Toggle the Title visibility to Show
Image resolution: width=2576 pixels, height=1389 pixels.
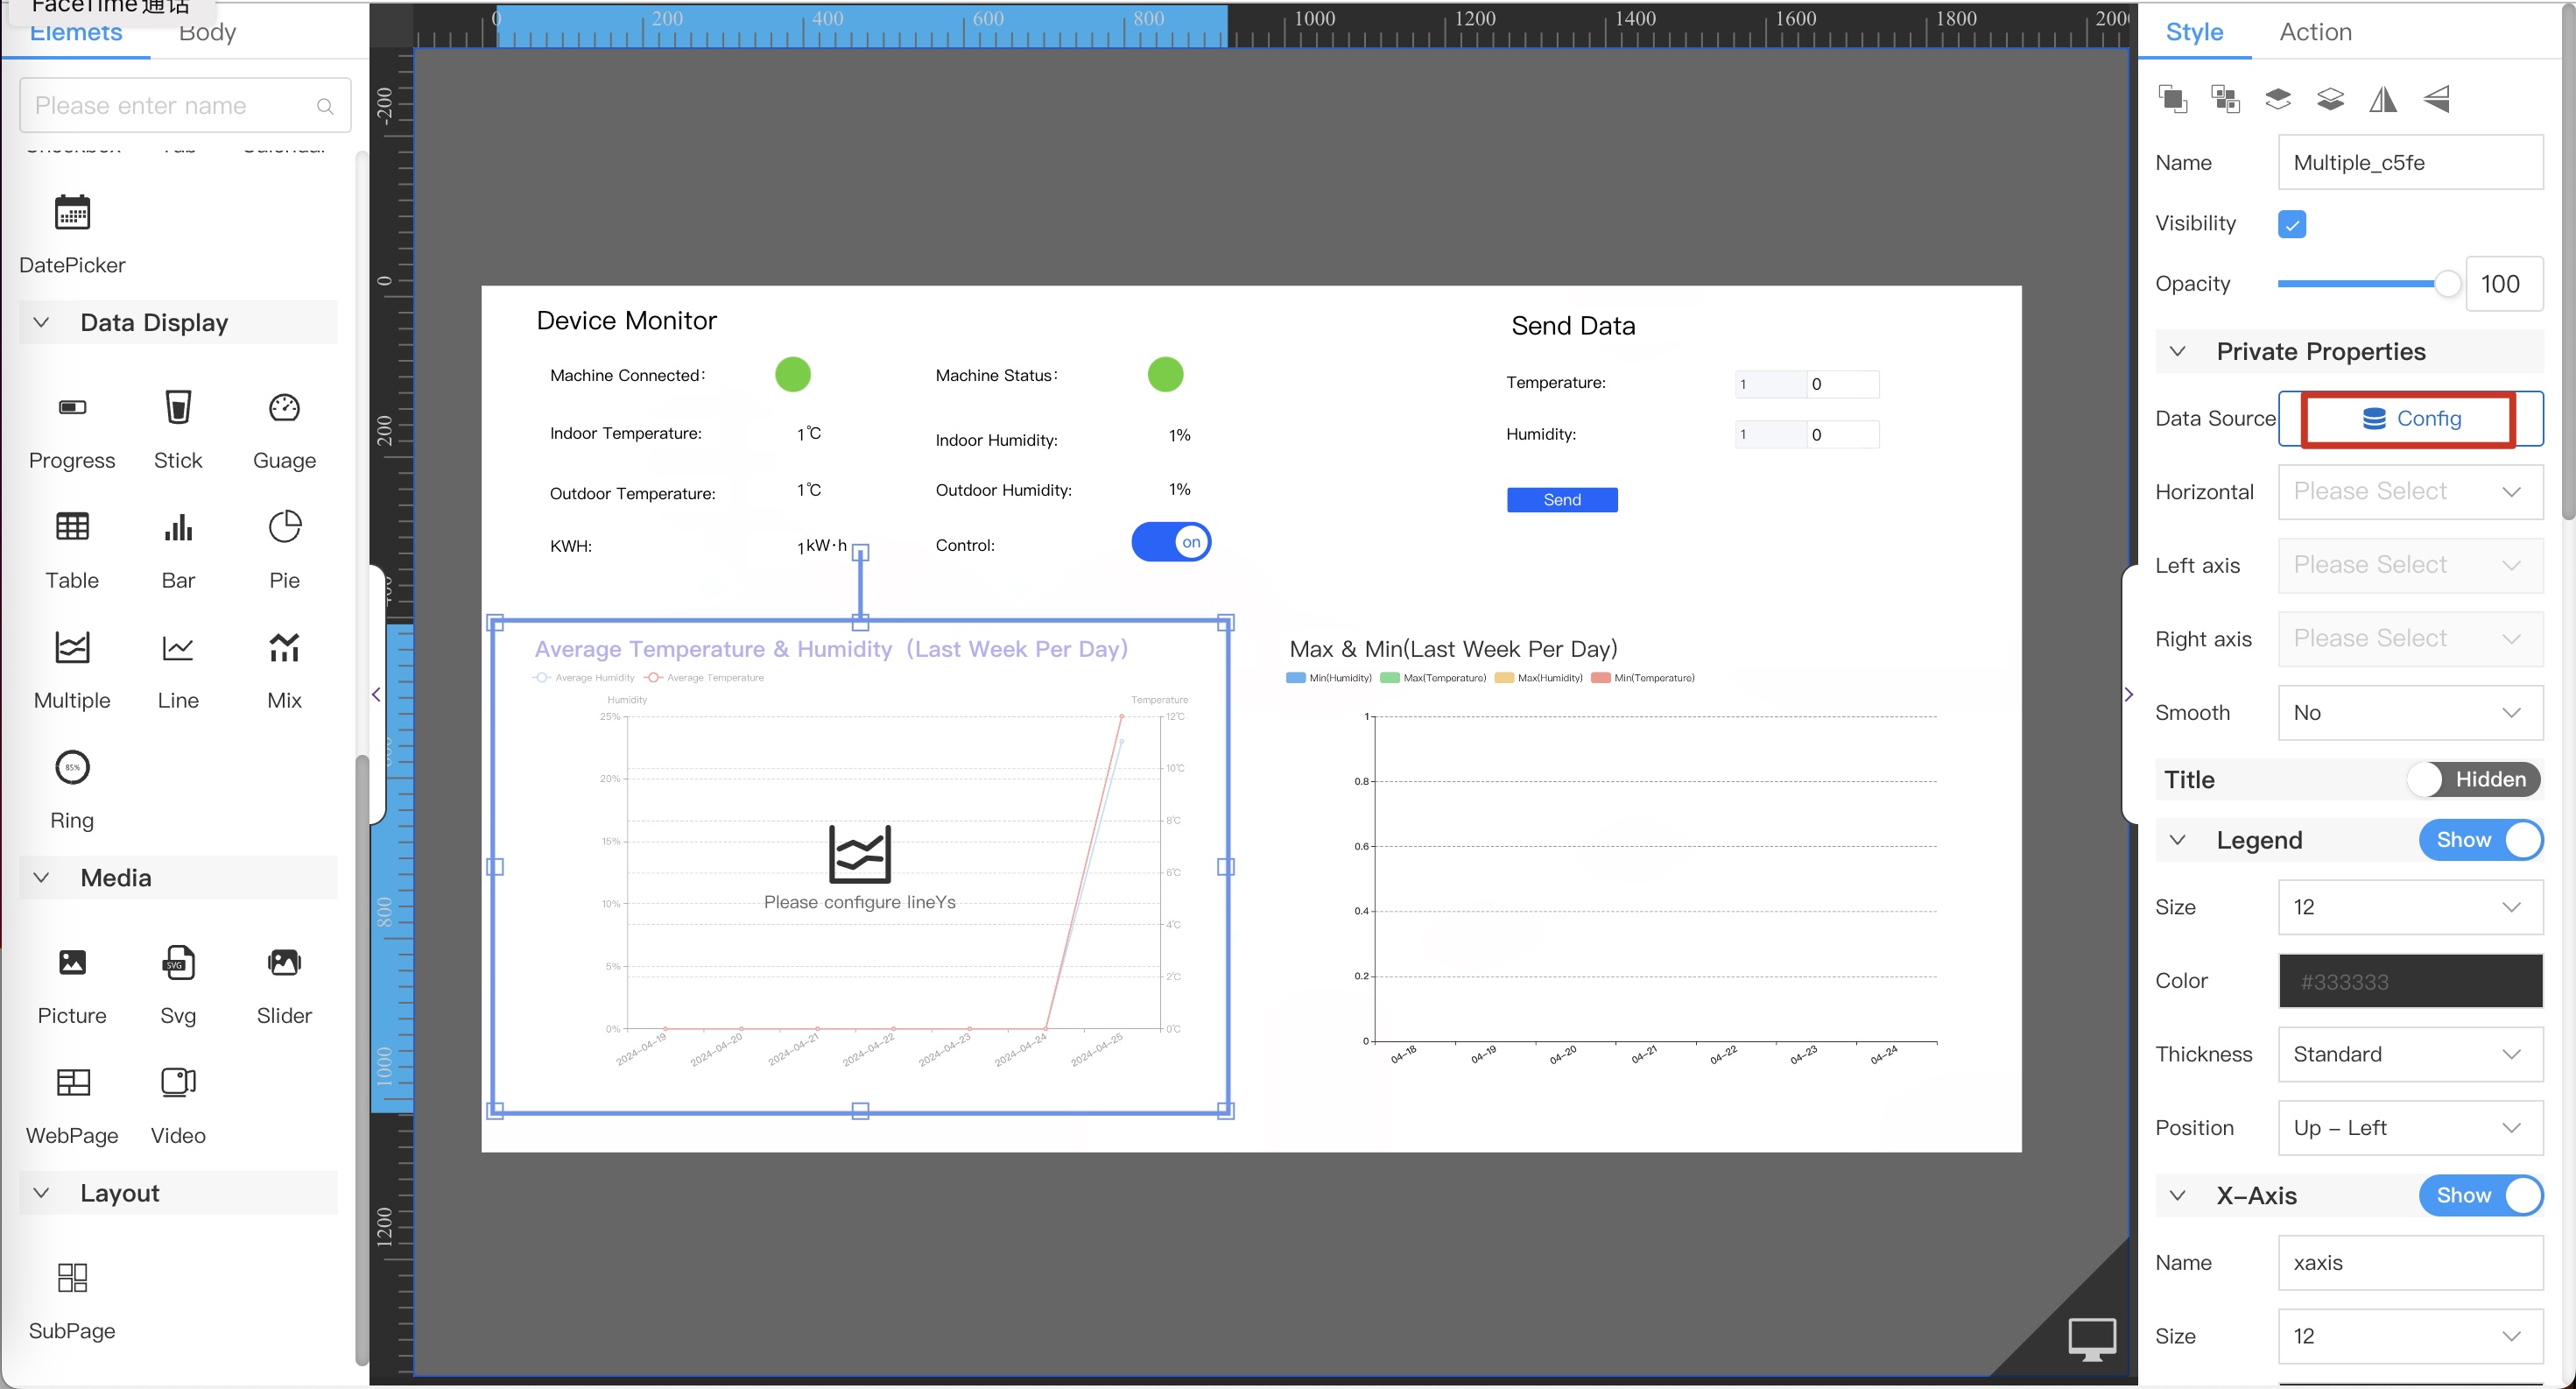point(2475,779)
